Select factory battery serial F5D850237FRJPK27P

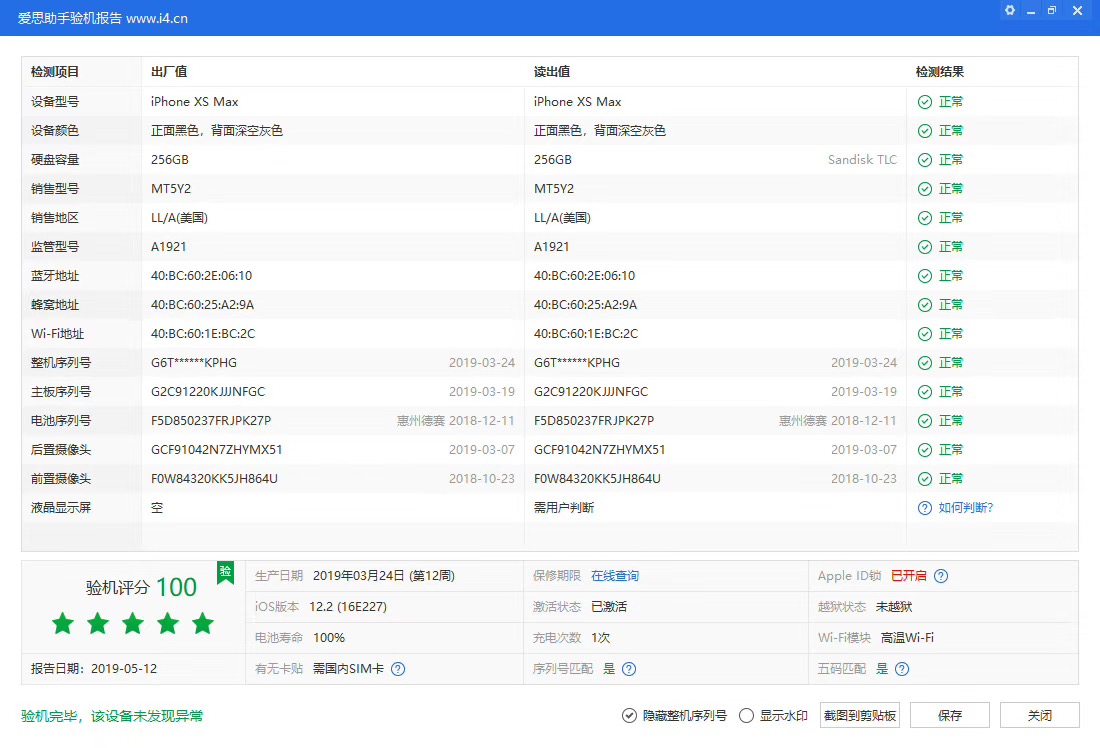(x=211, y=421)
